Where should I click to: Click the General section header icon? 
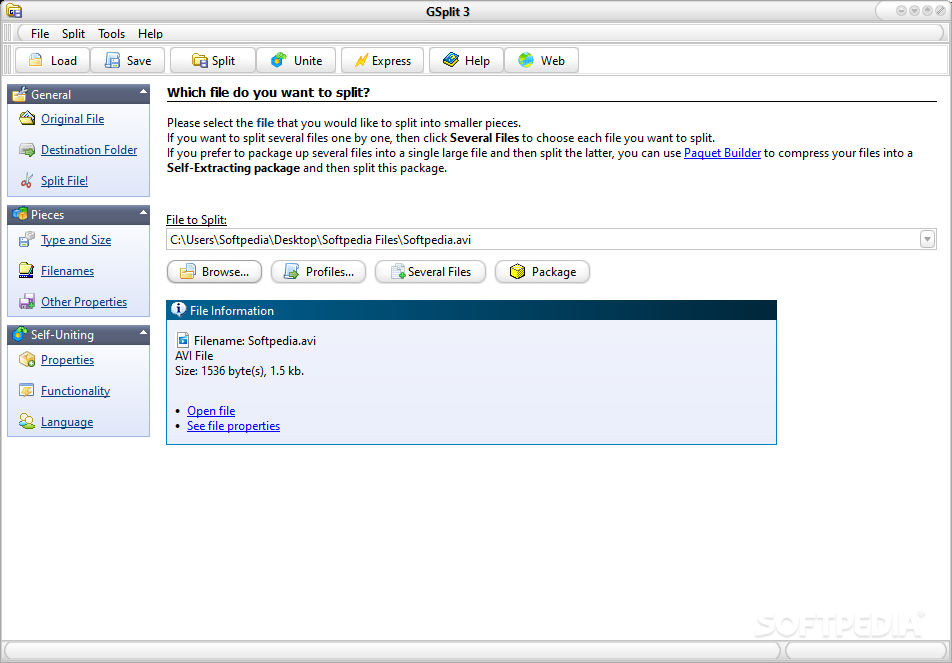pos(20,94)
